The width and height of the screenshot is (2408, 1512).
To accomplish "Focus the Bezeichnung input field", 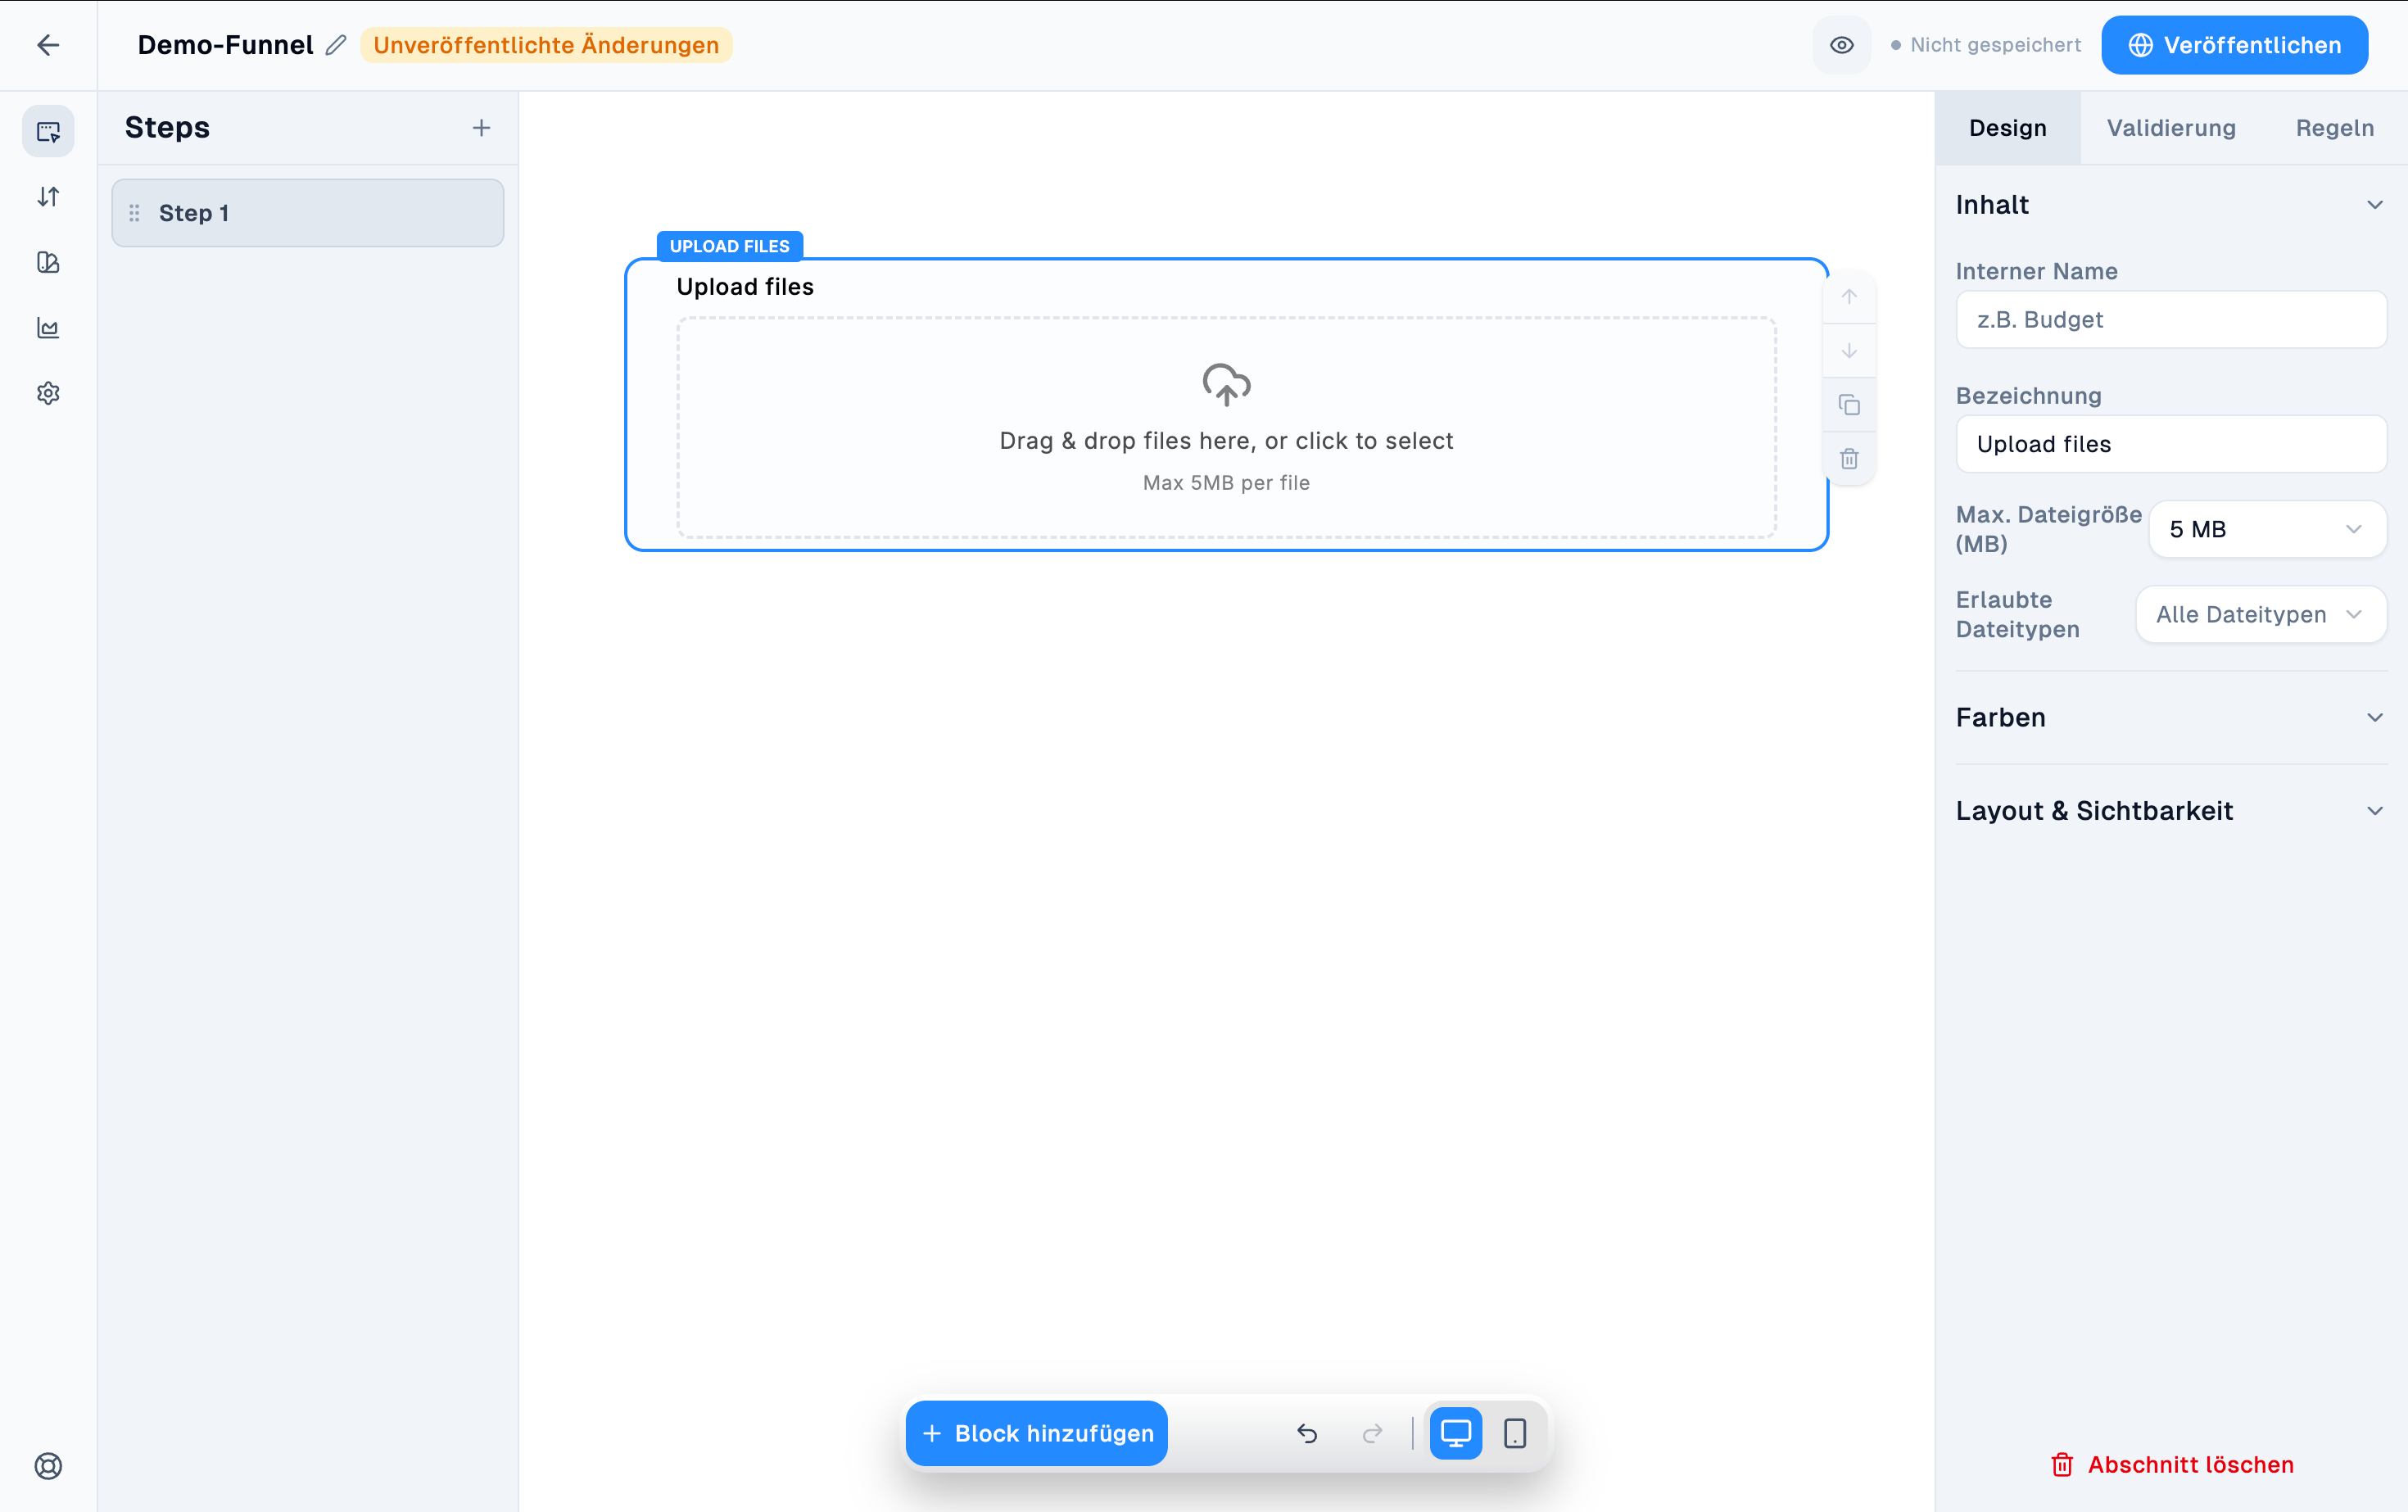I will [2171, 444].
